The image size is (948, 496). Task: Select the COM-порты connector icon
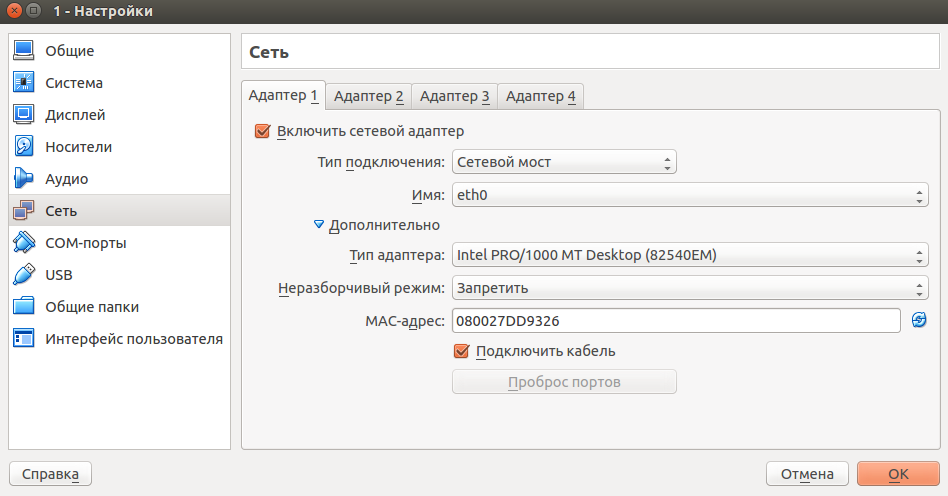tap(24, 243)
